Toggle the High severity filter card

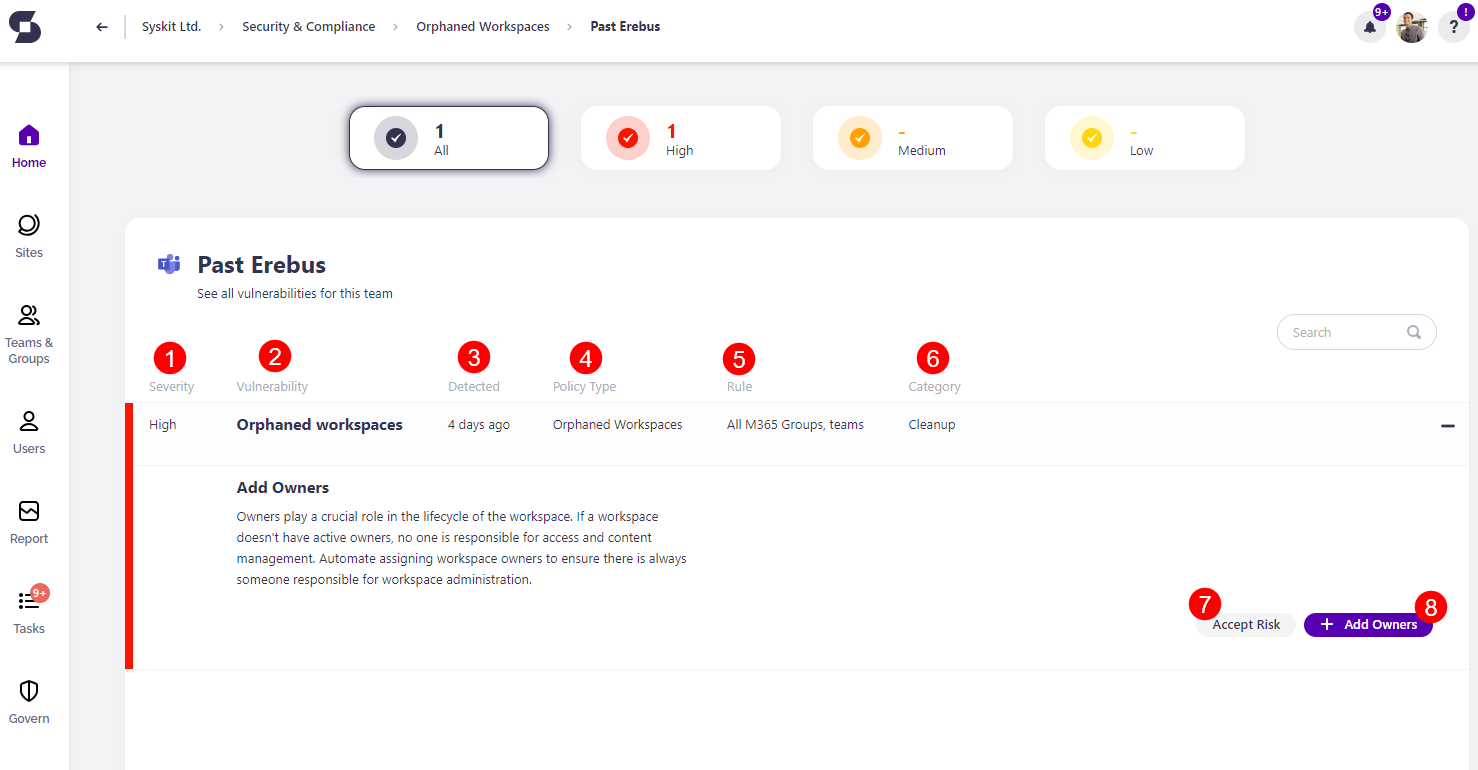pyautogui.click(x=681, y=137)
